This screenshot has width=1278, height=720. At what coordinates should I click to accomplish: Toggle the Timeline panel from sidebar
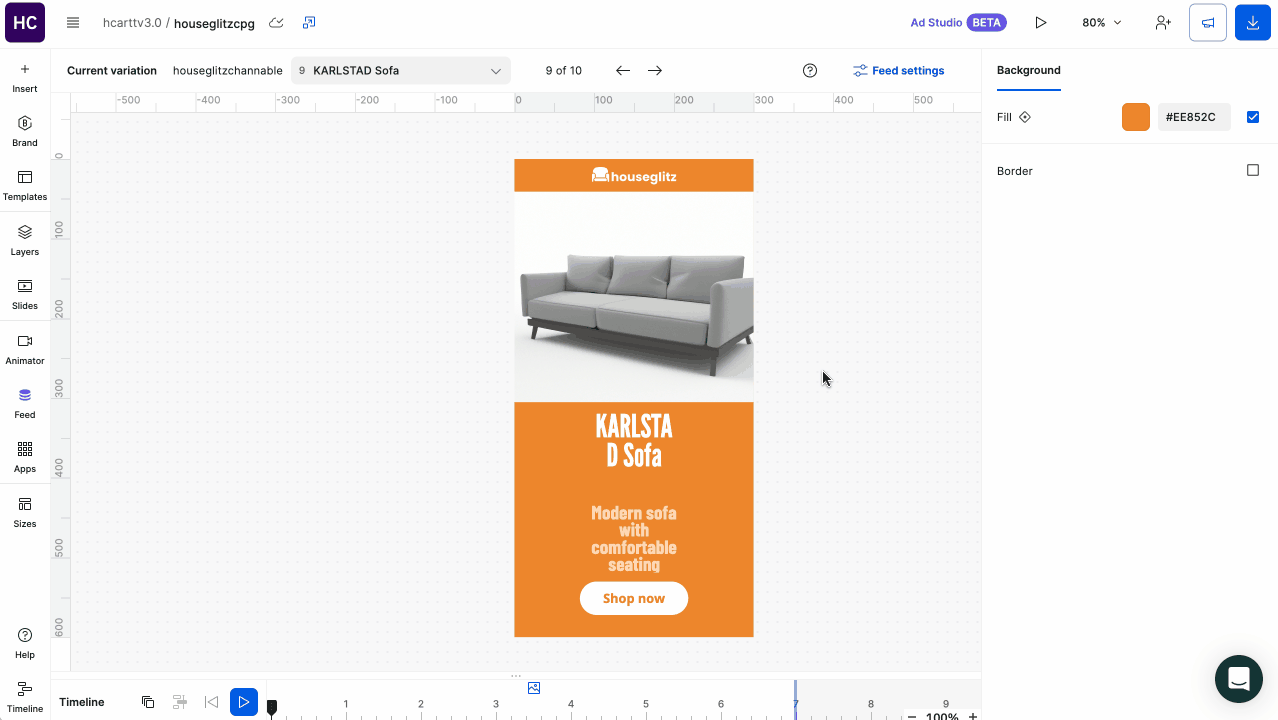pos(25,698)
